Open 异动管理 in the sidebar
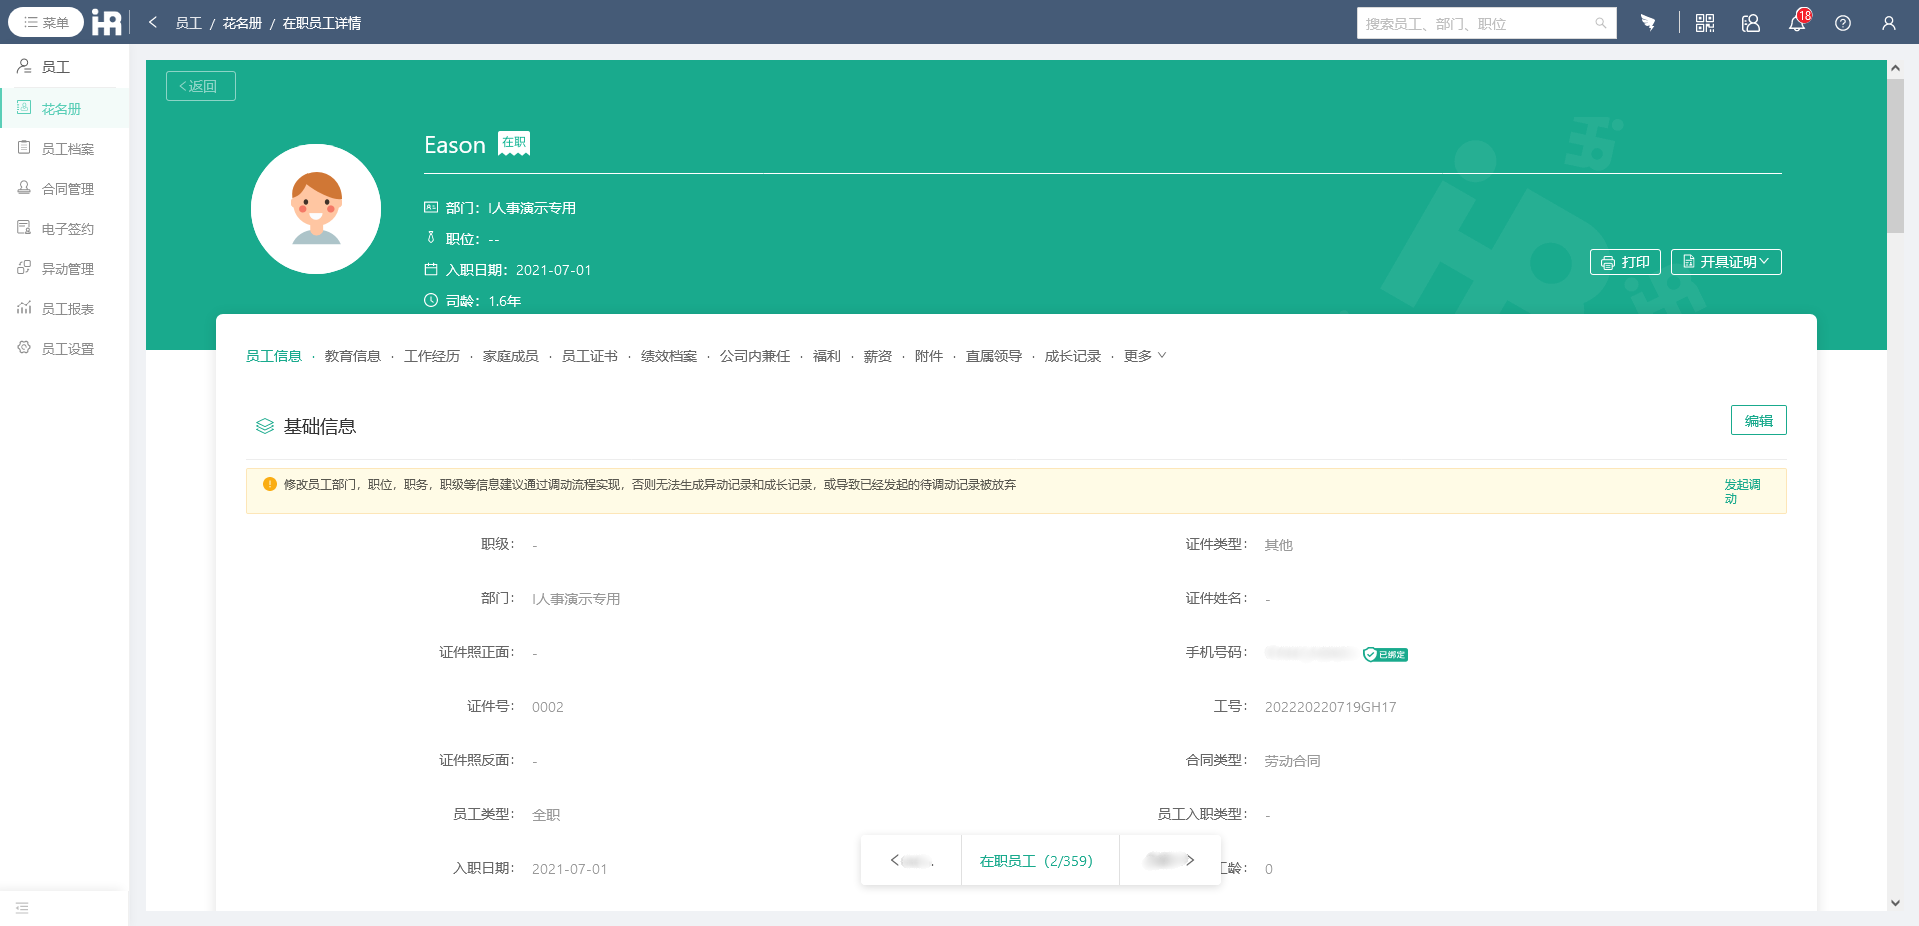This screenshot has width=1919, height=926. click(66, 268)
